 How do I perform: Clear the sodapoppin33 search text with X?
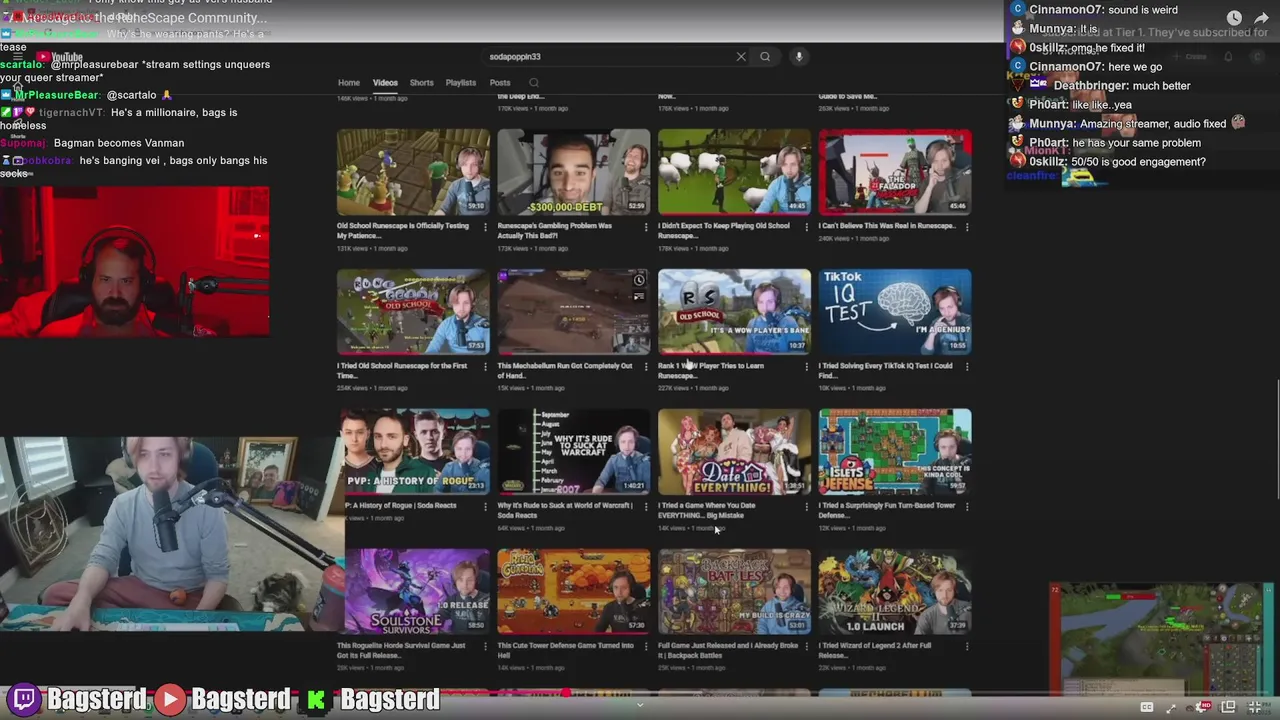click(741, 57)
